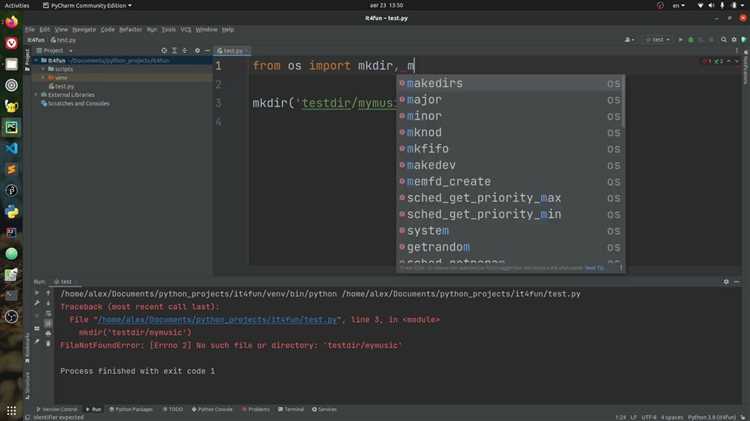Open the Terminal tool window
This screenshot has height=421, width=750.
click(291, 410)
